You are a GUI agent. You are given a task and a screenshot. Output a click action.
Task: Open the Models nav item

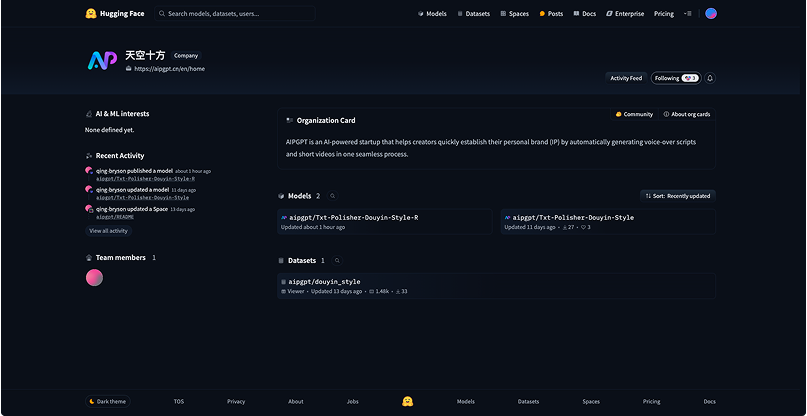[x=432, y=14]
